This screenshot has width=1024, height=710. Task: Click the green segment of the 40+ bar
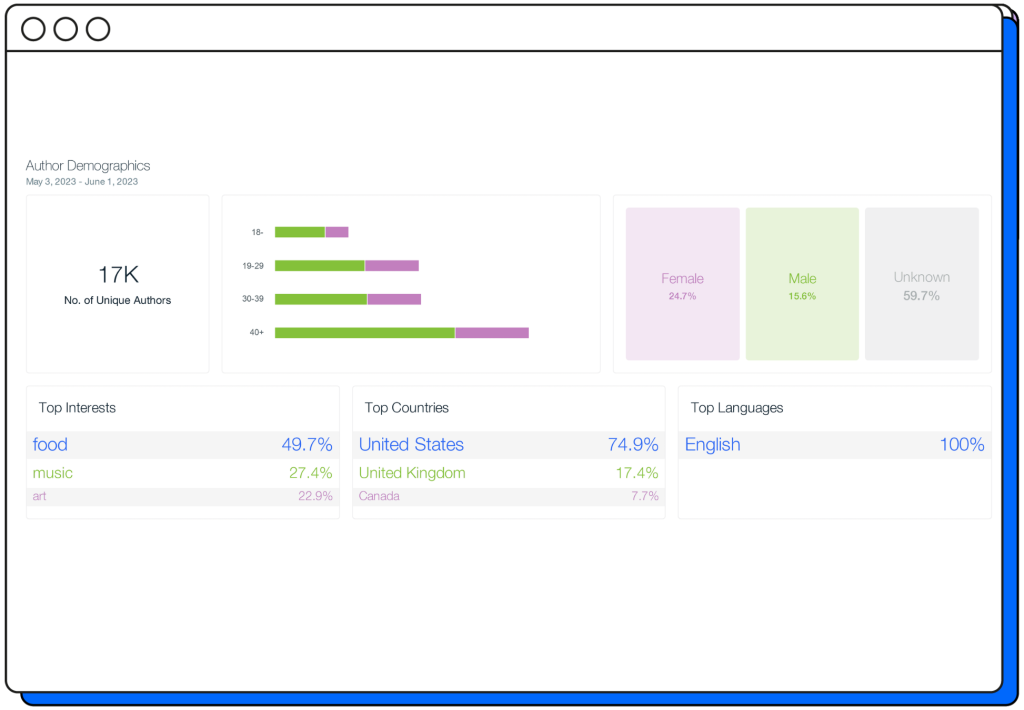click(364, 332)
